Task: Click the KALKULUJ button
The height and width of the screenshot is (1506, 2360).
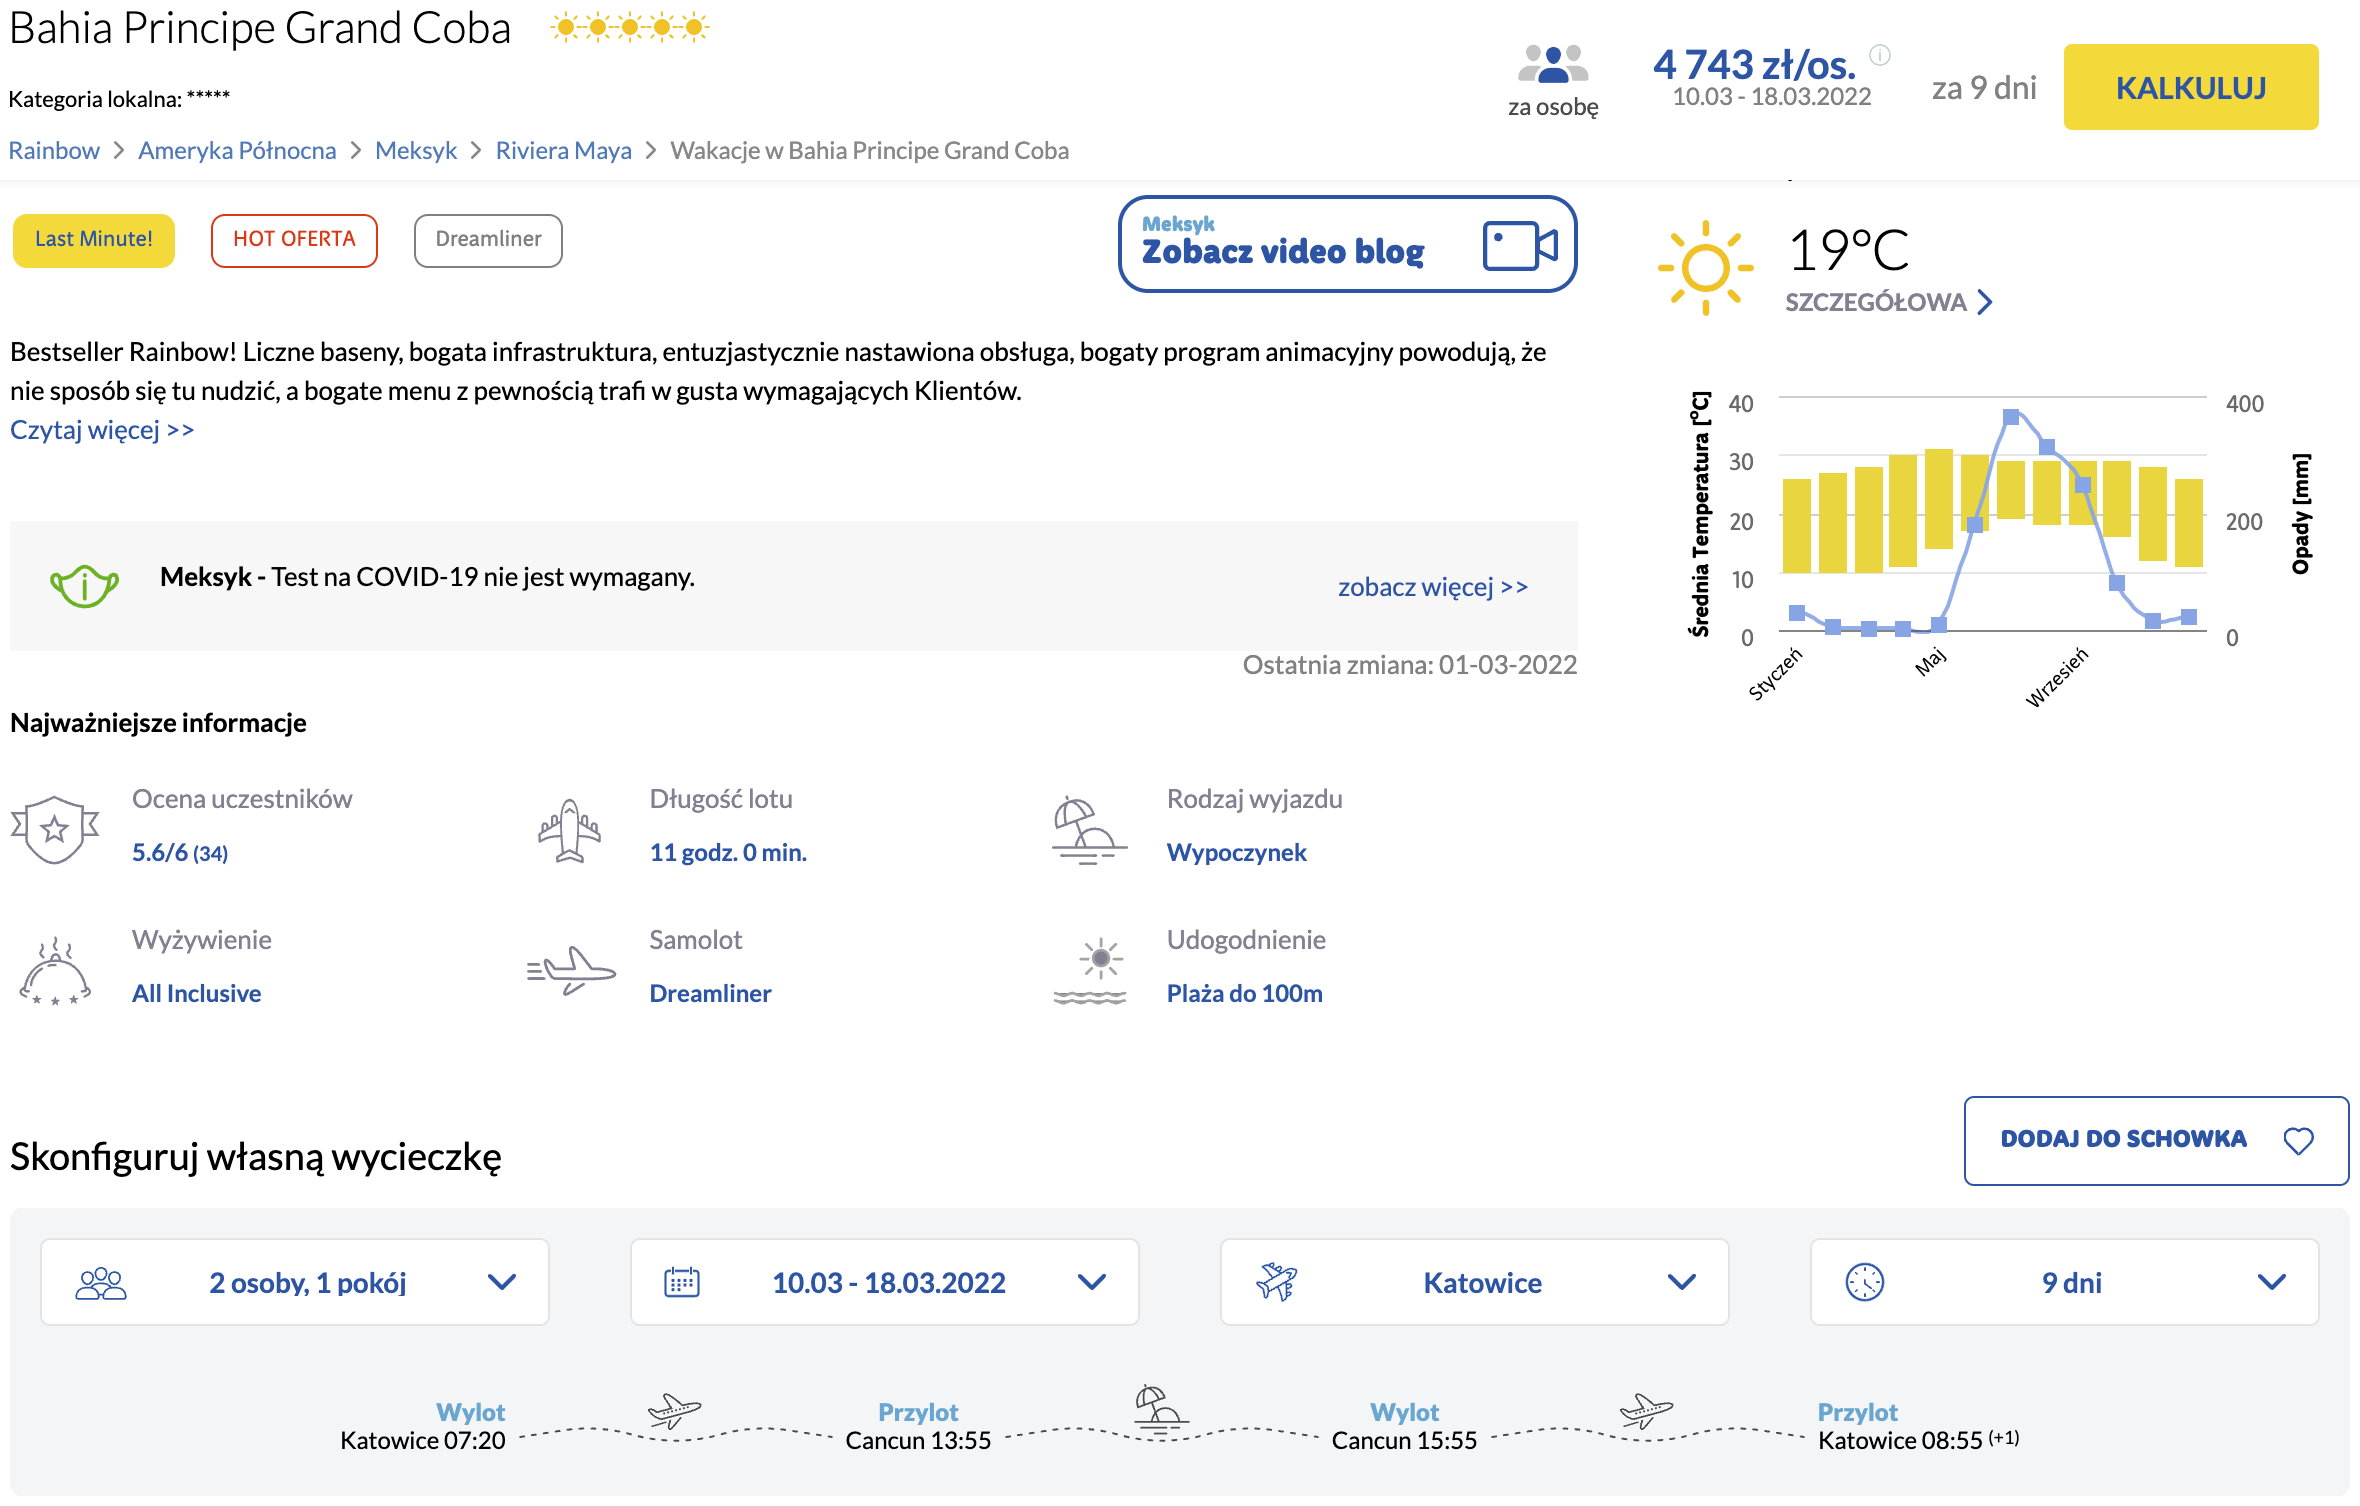Action: 2190,87
